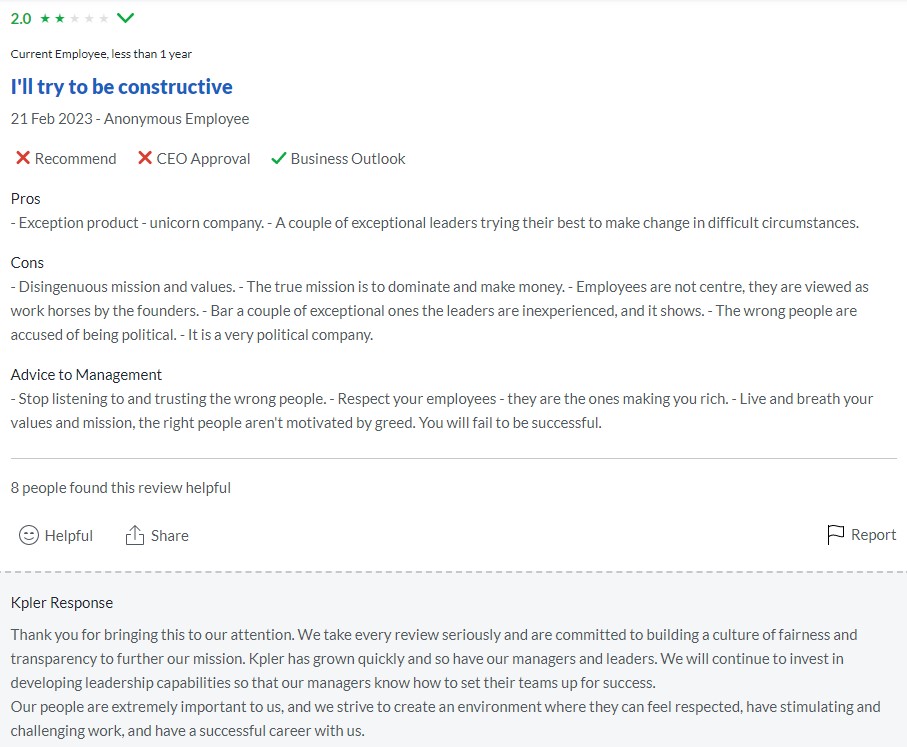
Task: Click the red X beside CEO Approval
Action: tap(145, 158)
